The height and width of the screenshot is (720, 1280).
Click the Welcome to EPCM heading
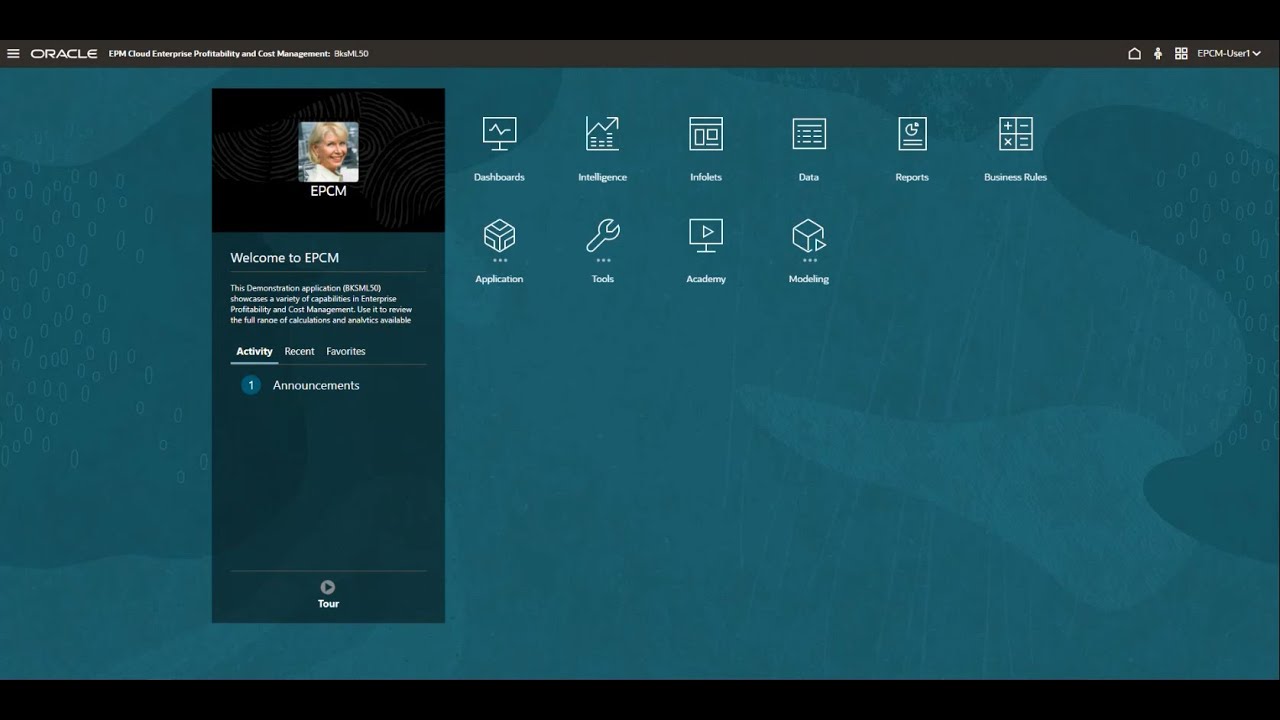pyautogui.click(x=285, y=258)
